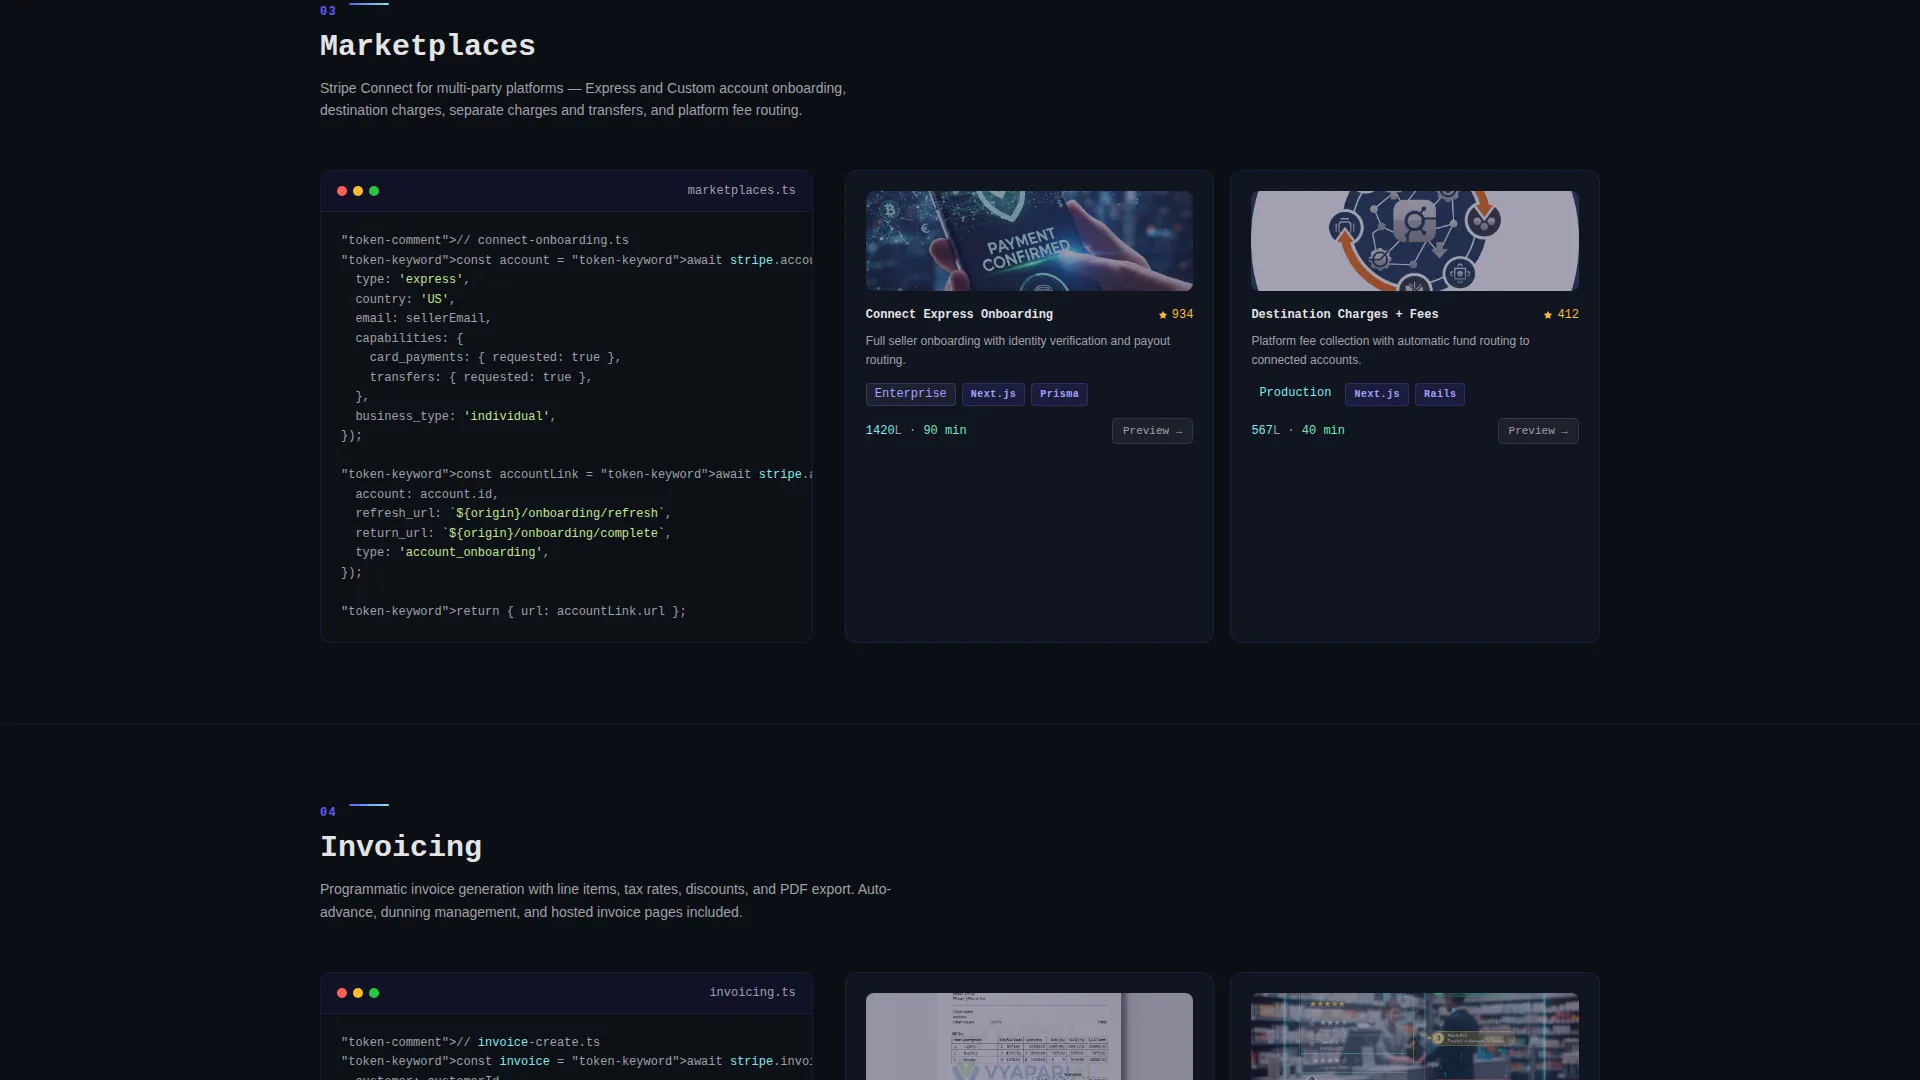Select the Prisma tag
Image resolution: width=1920 pixels, height=1080 pixels.
(1059, 394)
